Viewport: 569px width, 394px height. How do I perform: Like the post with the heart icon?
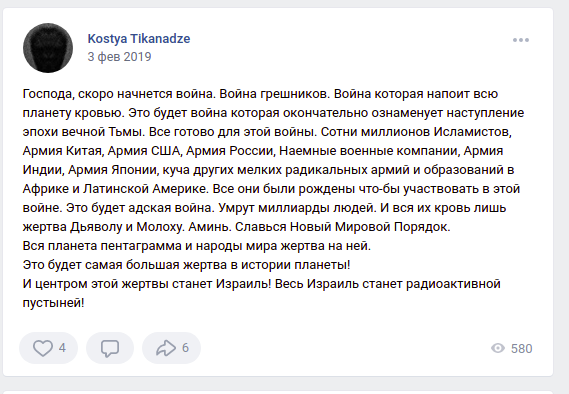click(x=43, y=348)
